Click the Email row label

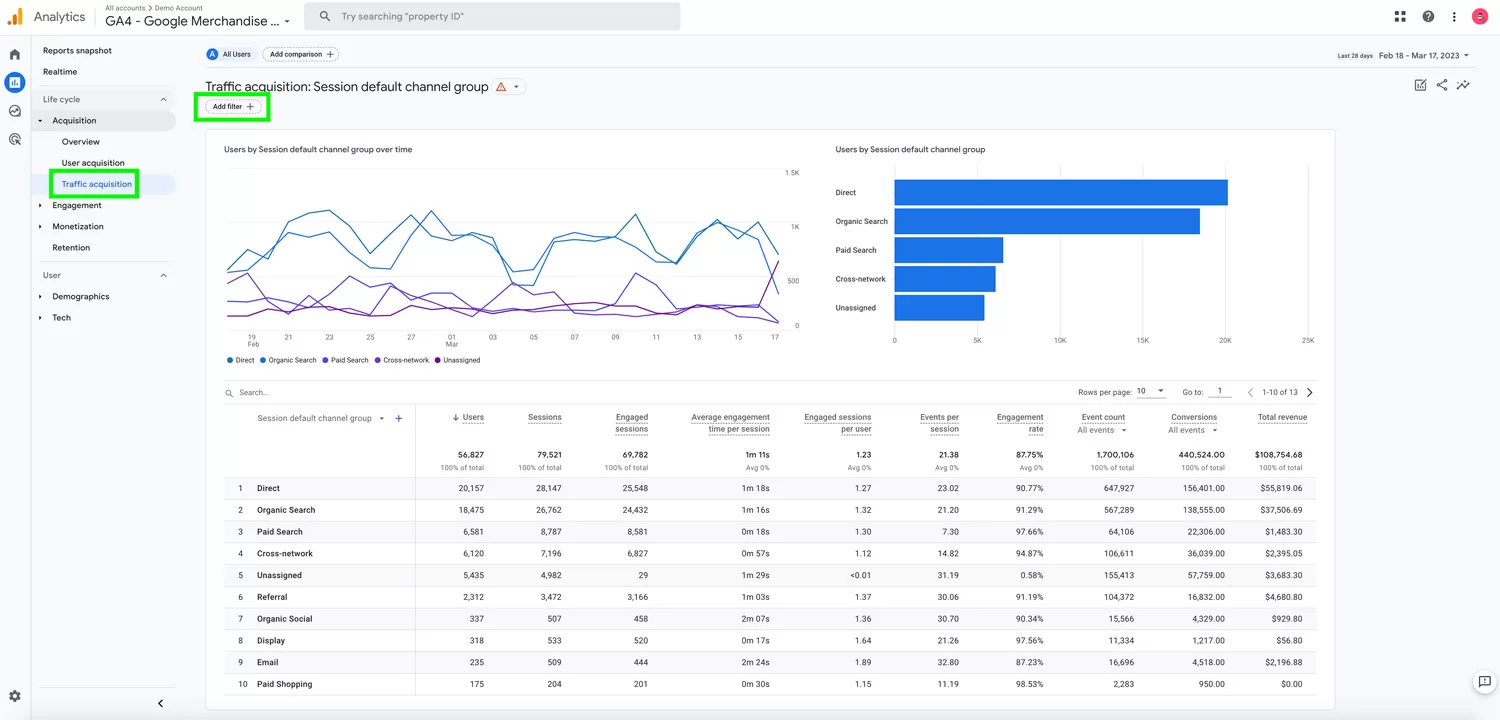267,662
